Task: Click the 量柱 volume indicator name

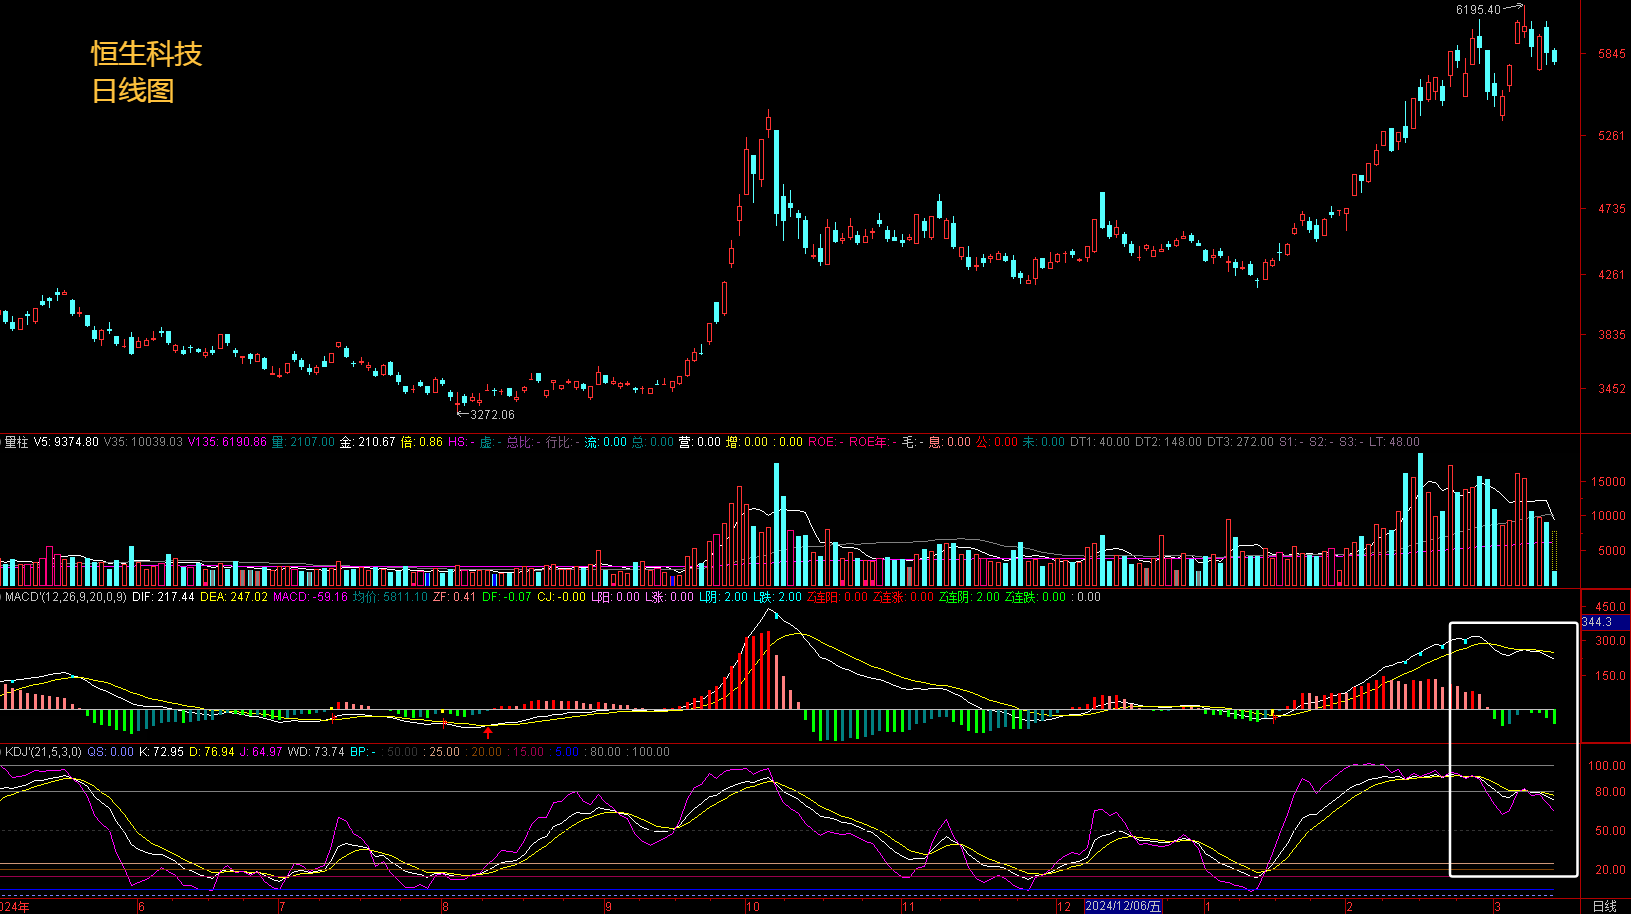Action: pyautogui.click(x=16, y=442)
